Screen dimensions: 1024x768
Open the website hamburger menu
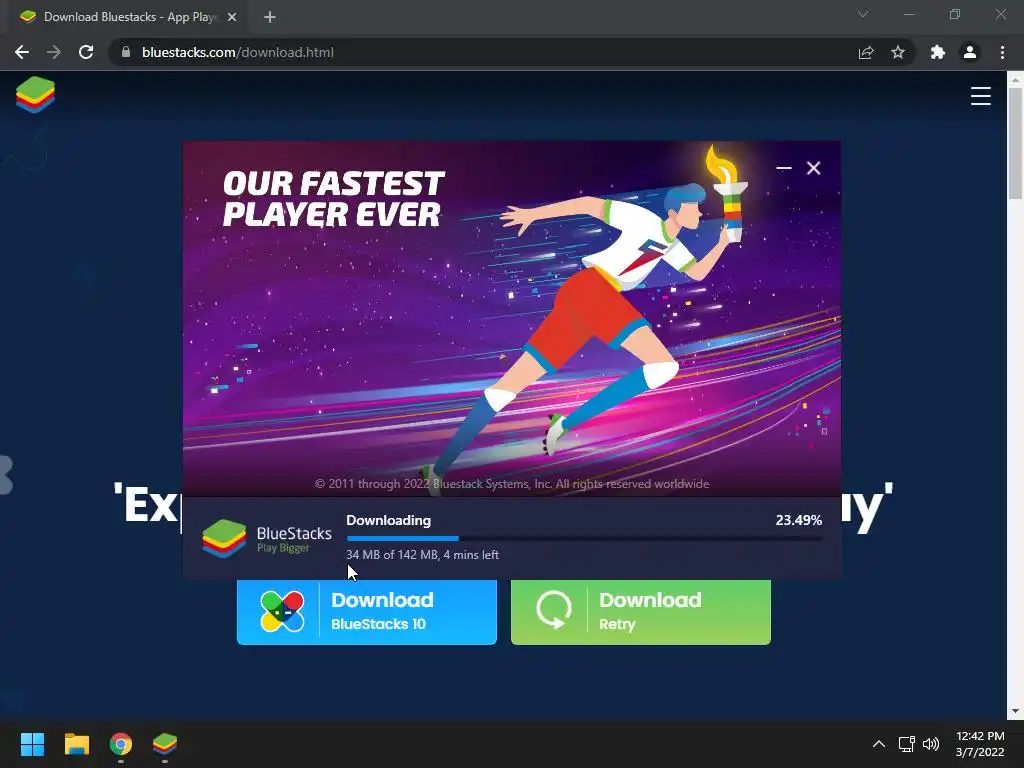click(x=980, y=96)
